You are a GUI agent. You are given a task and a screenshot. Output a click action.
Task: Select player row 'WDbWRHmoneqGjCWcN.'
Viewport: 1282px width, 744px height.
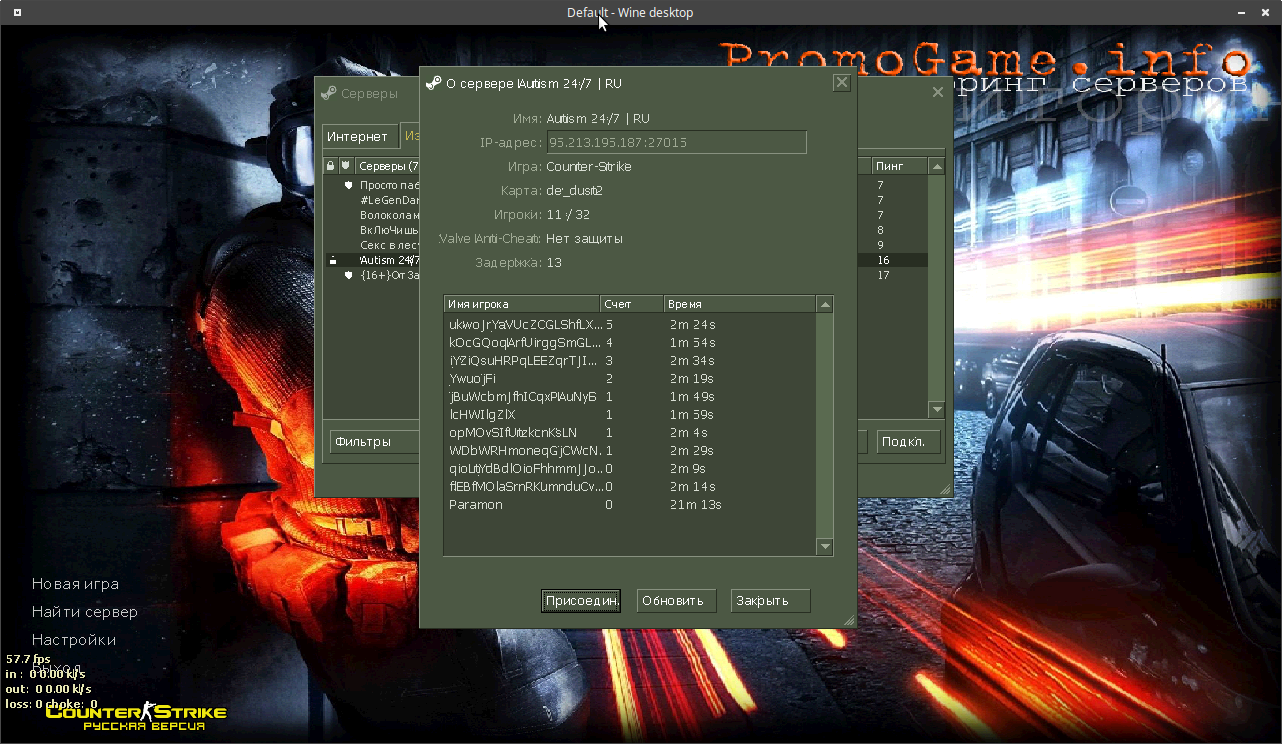[x=630, y=451]
